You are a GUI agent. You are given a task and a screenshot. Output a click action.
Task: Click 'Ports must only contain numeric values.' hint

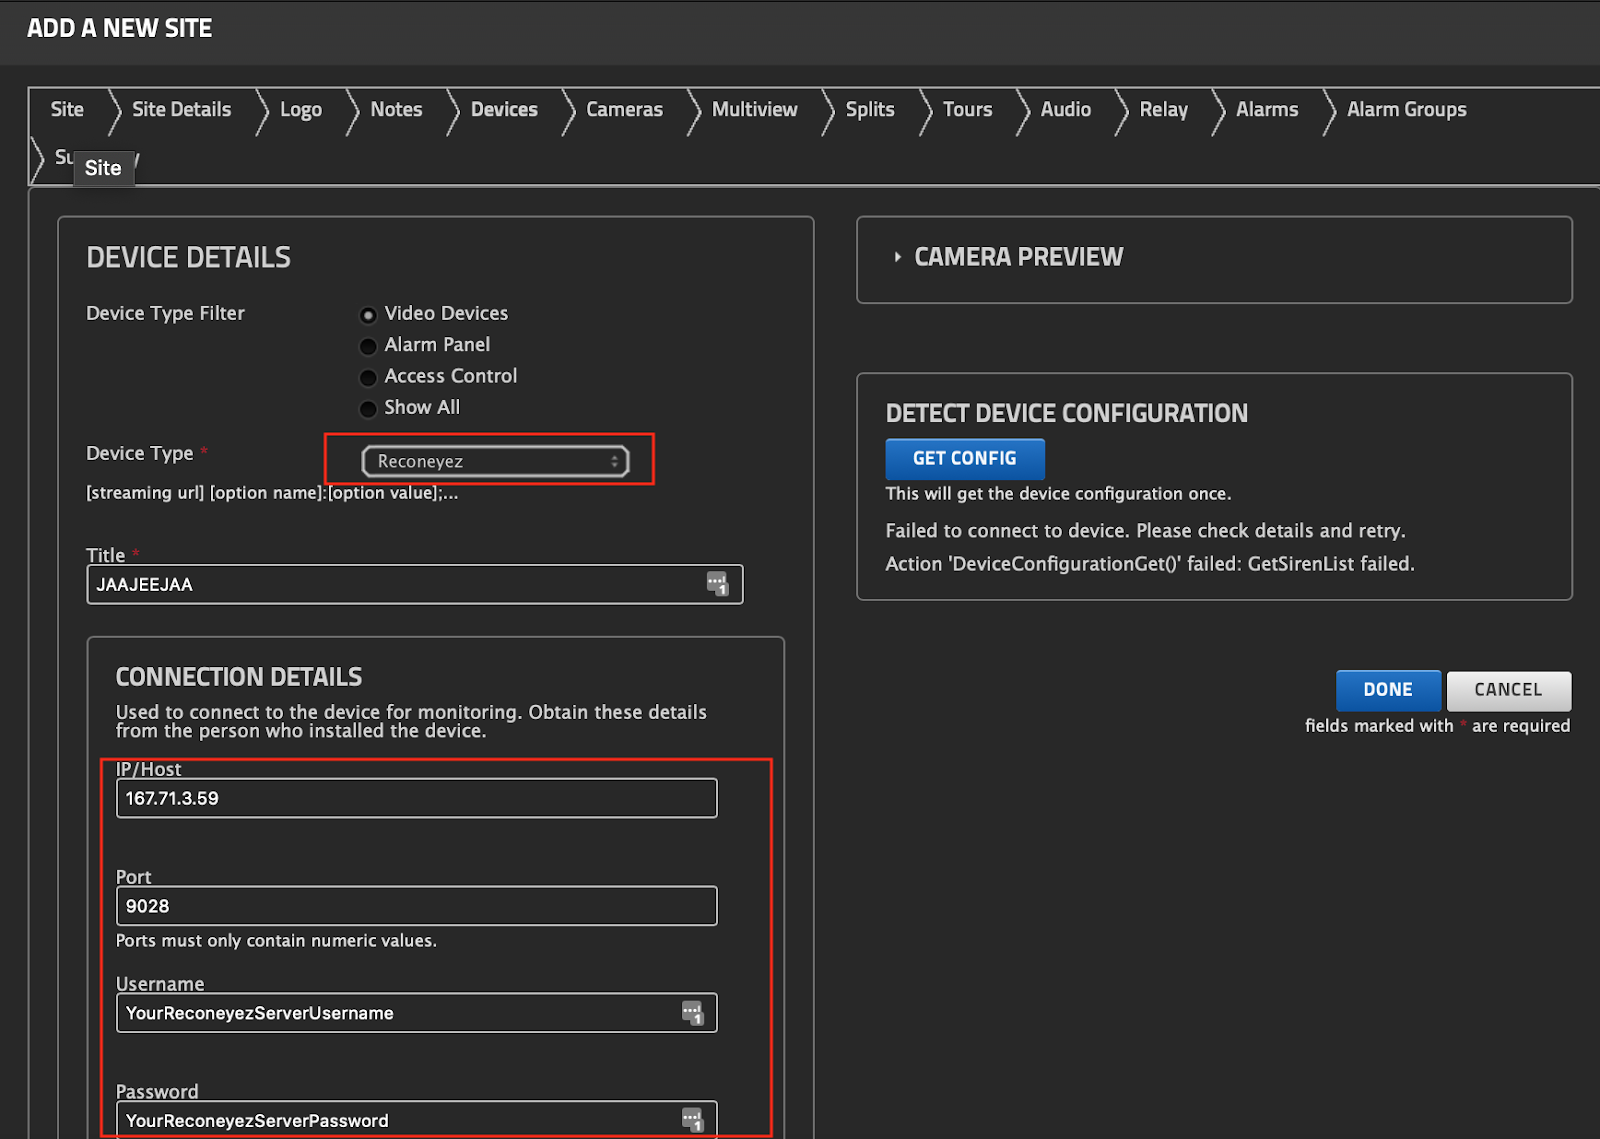click(276, 941)
